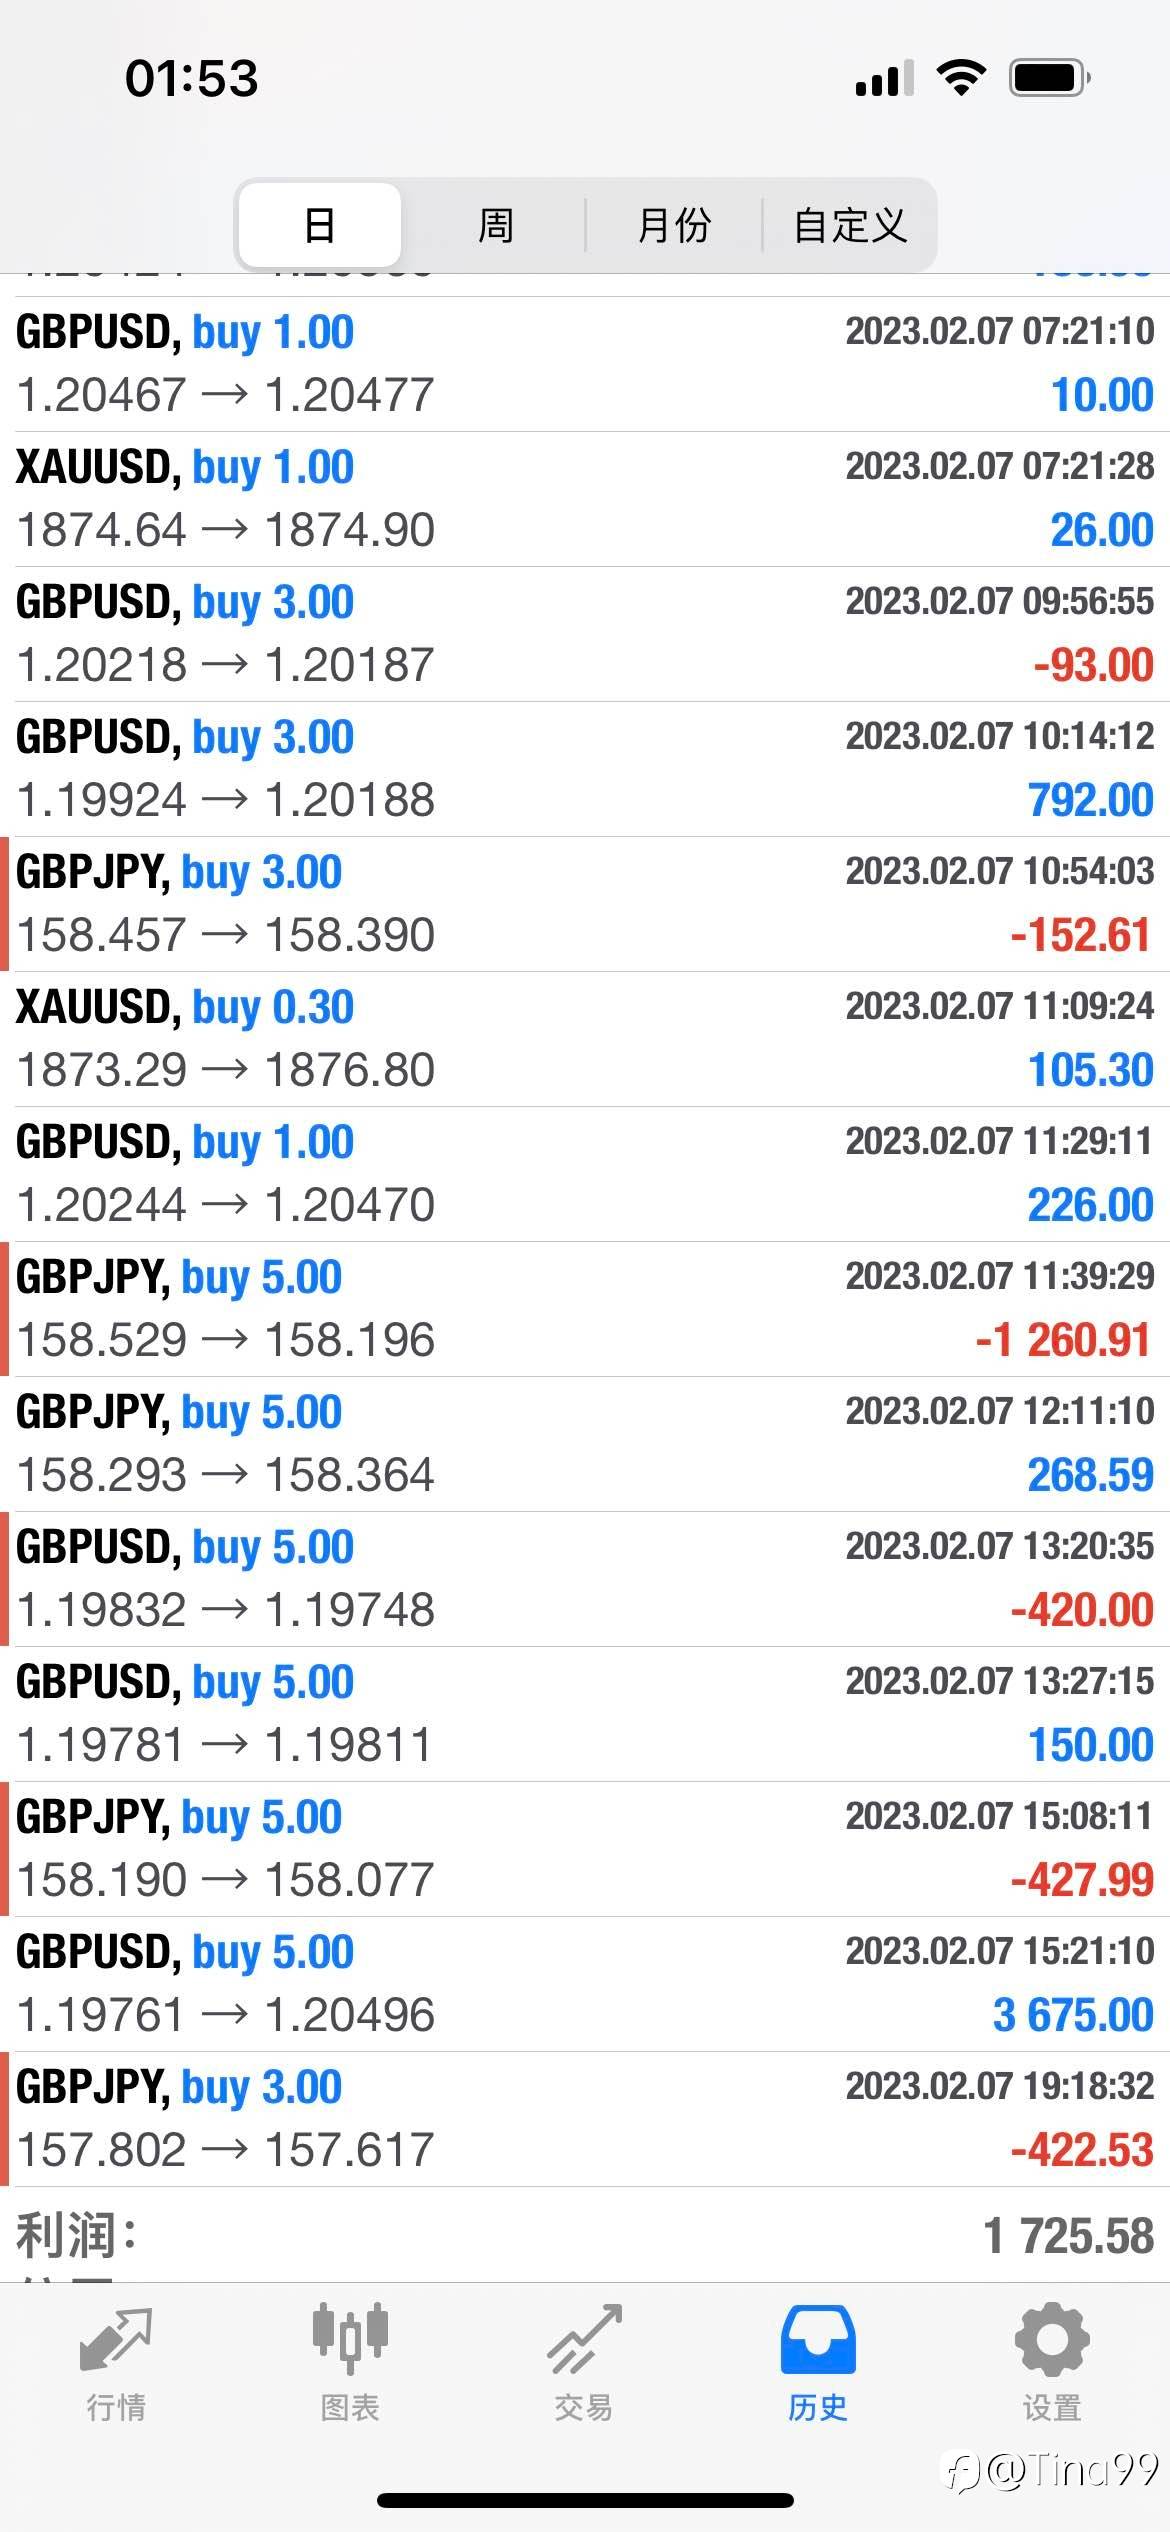Tap the Wi-Fi status icon
The image size is (1170, 2532).
click(x=961, y=78)
